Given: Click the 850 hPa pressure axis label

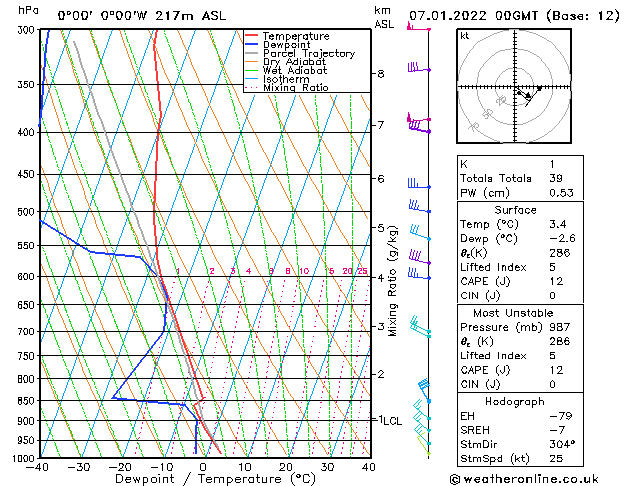Looking at the screenshot, I should point(28,401).
